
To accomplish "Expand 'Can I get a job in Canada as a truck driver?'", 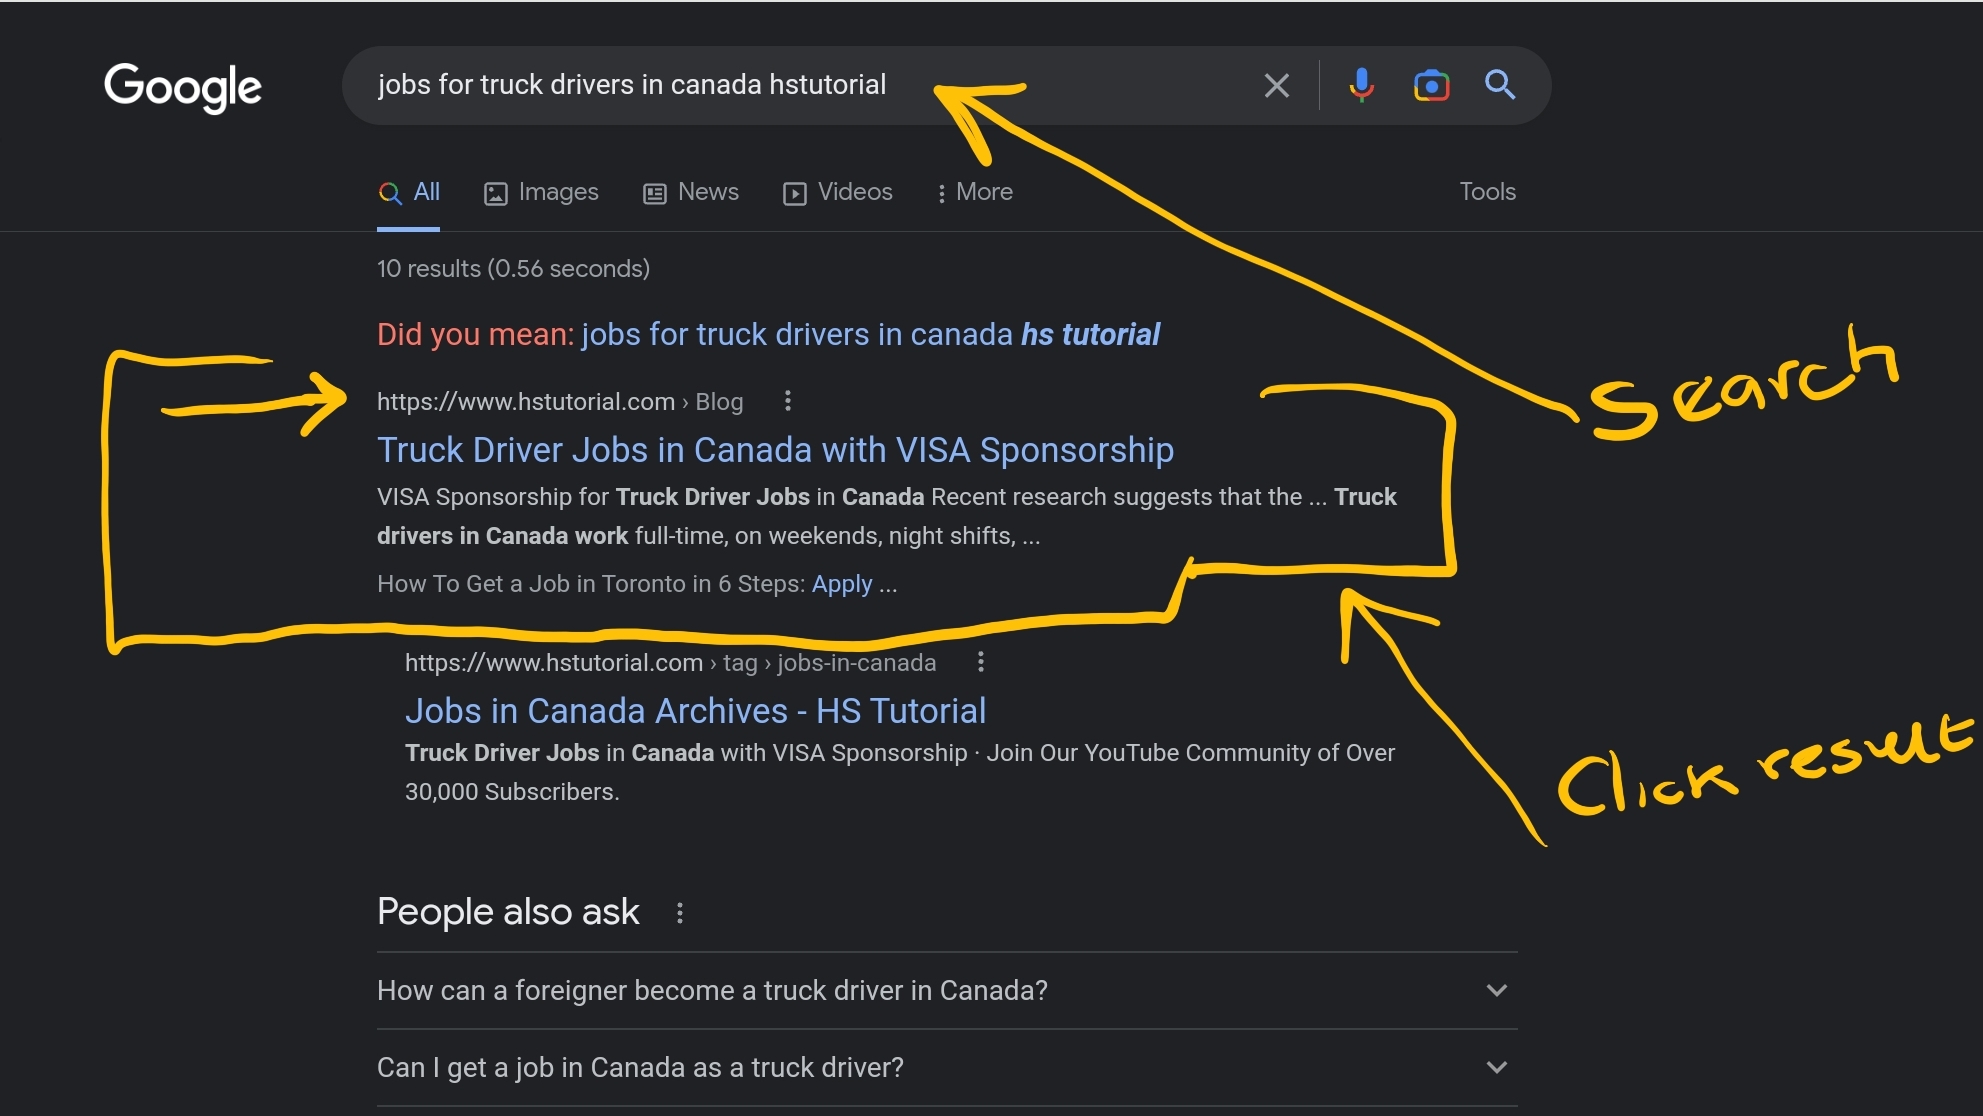I will [x=1497, y=1067].
